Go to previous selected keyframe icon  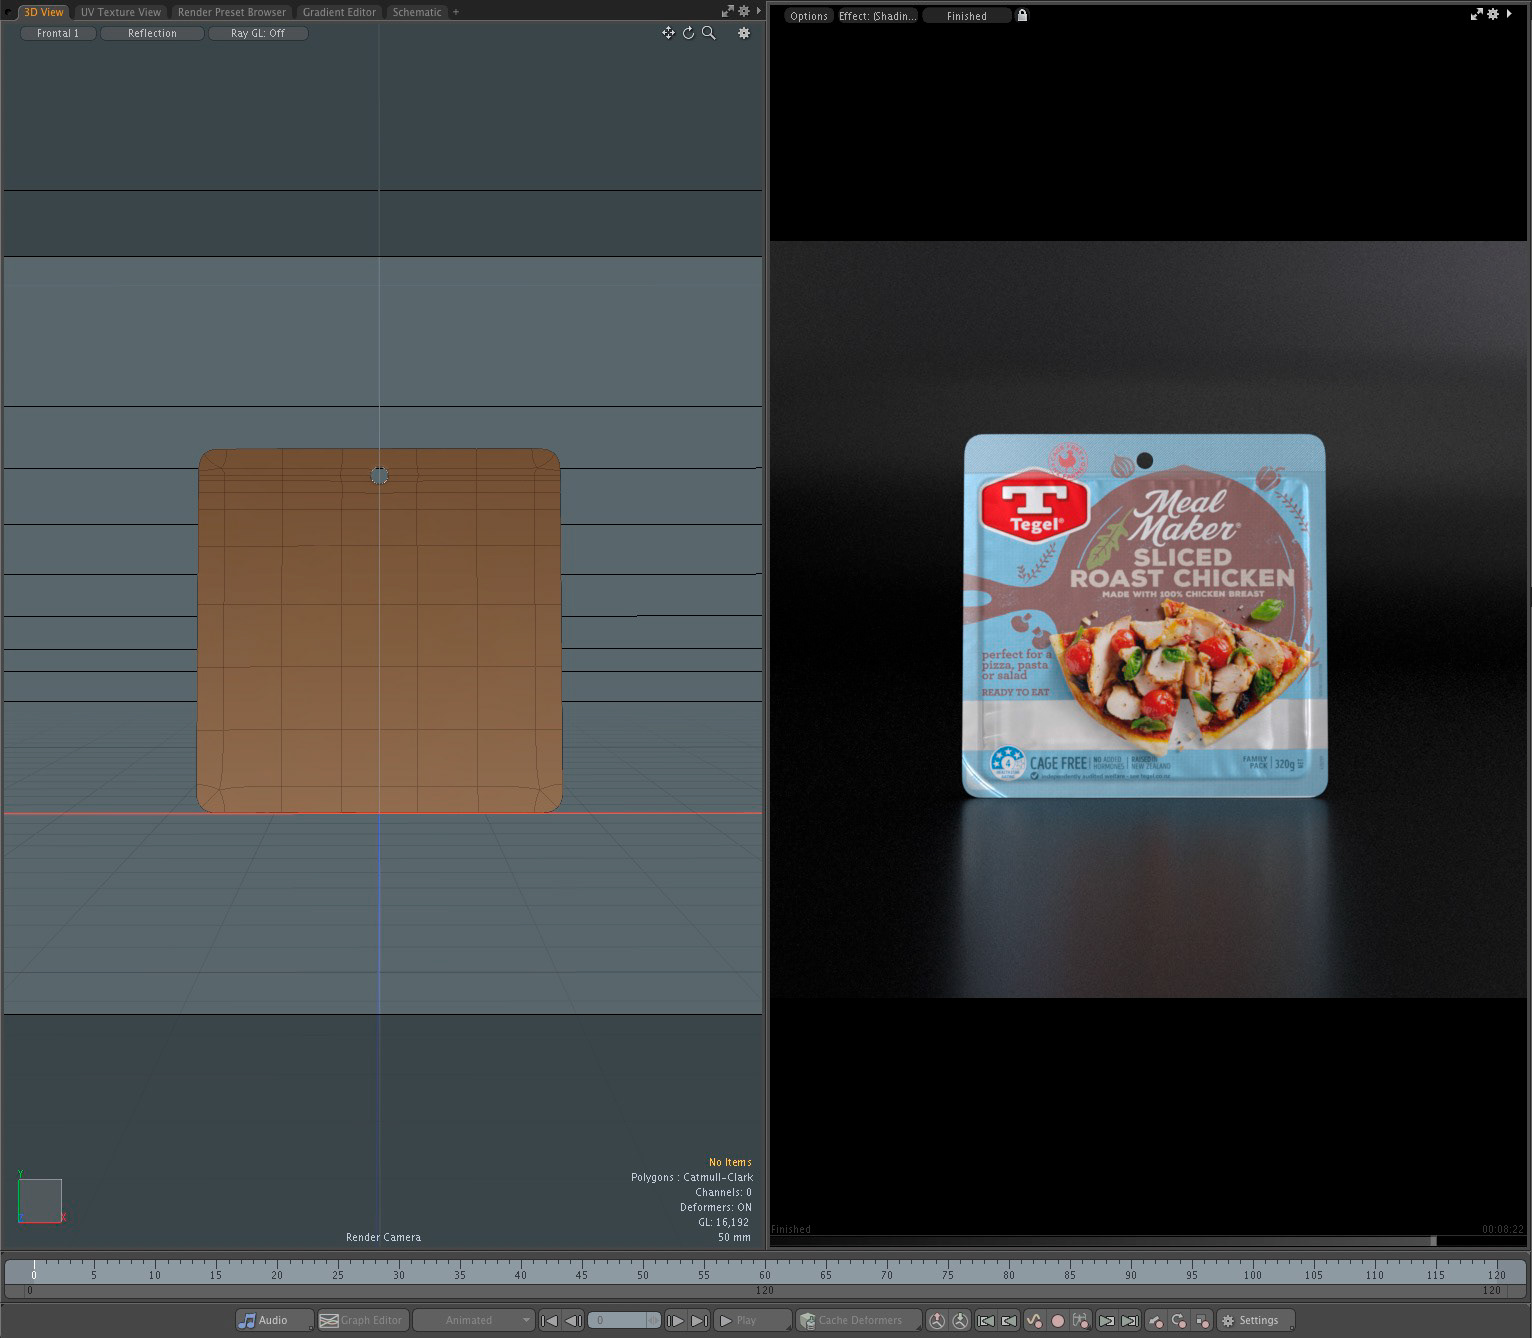(1009, 1320)
